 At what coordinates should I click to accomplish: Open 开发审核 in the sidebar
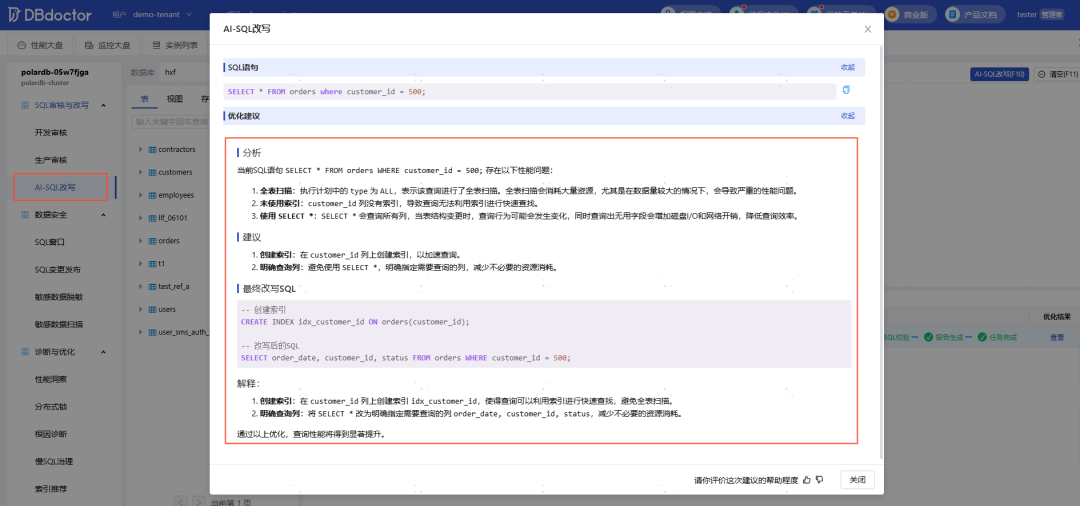[x=51, y=132]
